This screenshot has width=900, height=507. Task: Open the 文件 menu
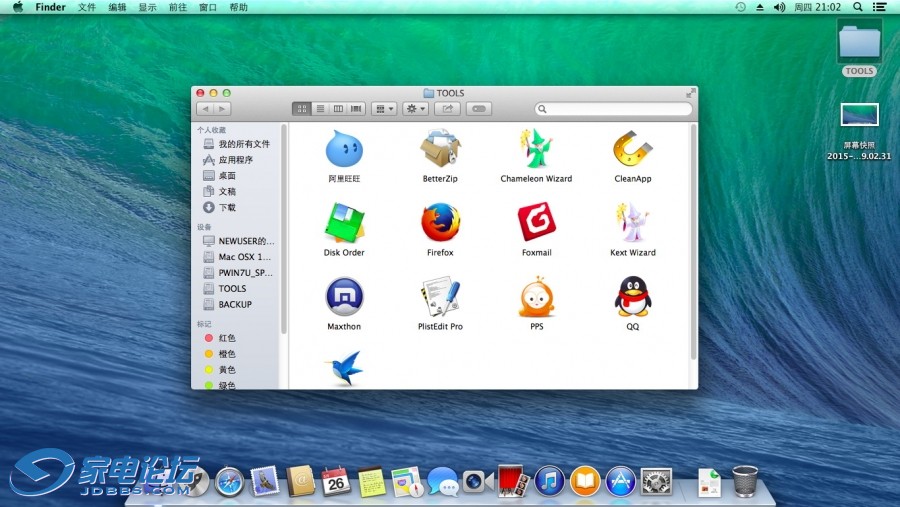pyautogui.click(x=87, y=7)
